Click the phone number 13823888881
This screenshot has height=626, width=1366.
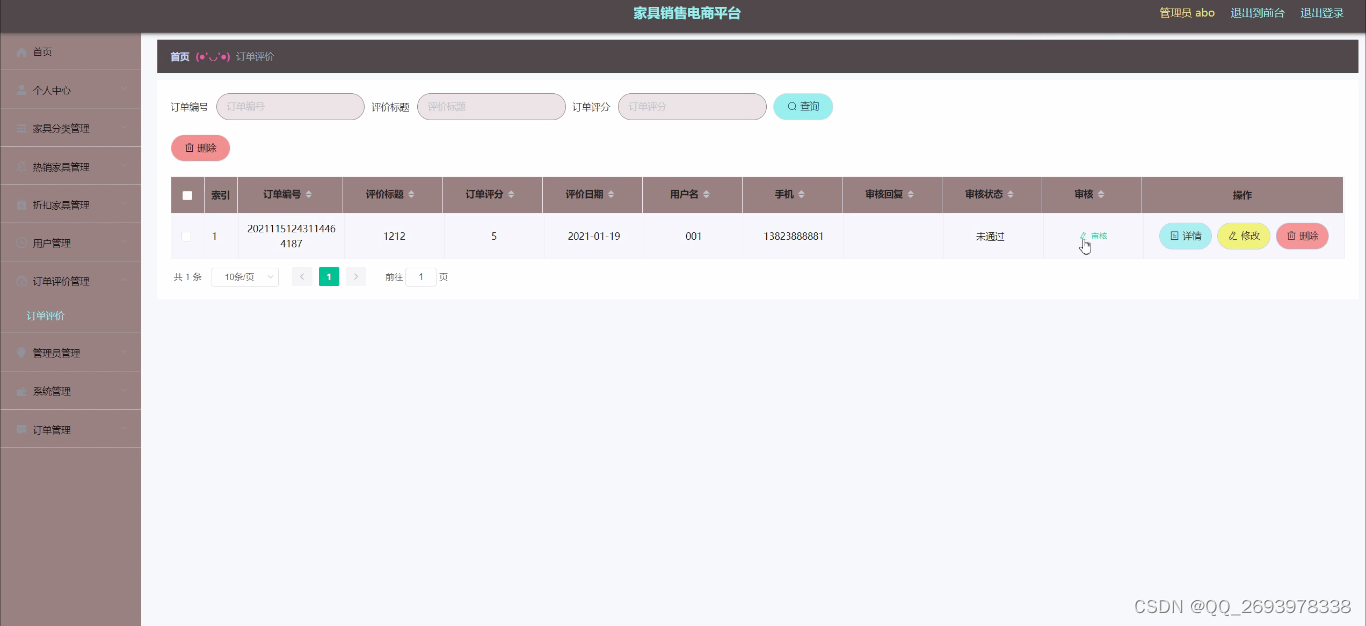pos(794,237)
